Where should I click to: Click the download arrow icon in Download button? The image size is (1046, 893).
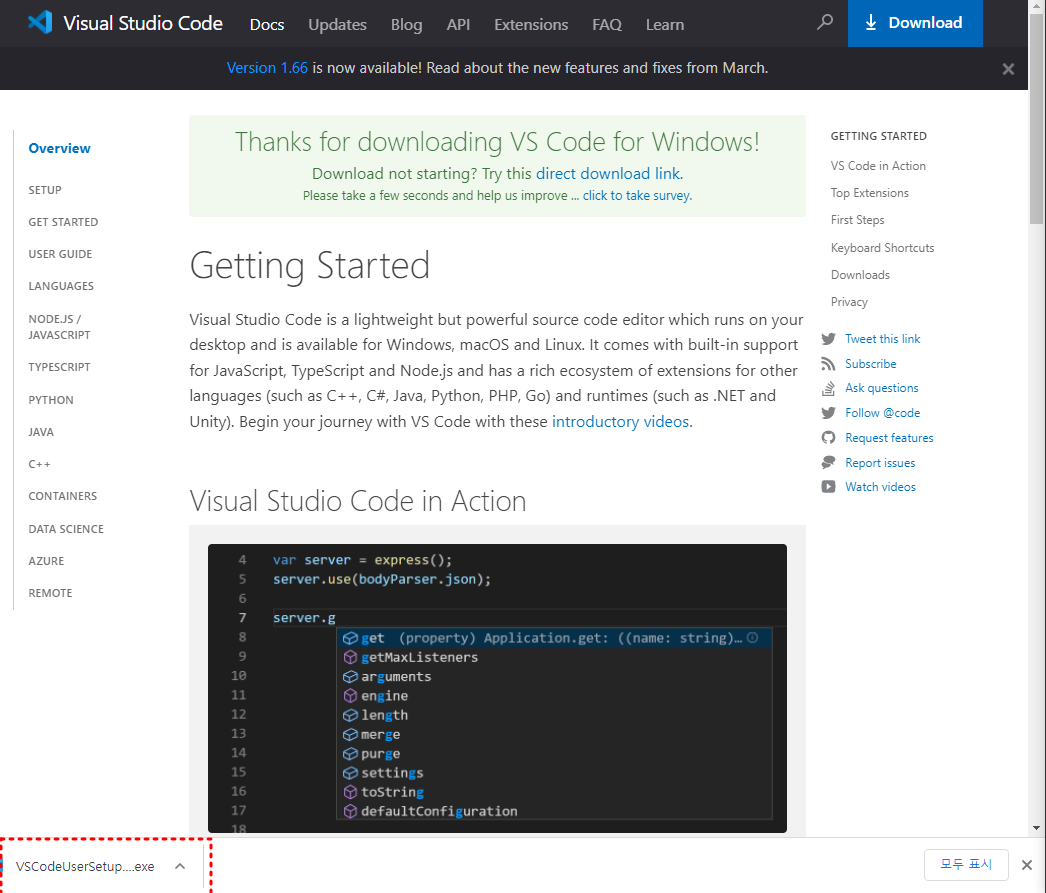(871, 23)
